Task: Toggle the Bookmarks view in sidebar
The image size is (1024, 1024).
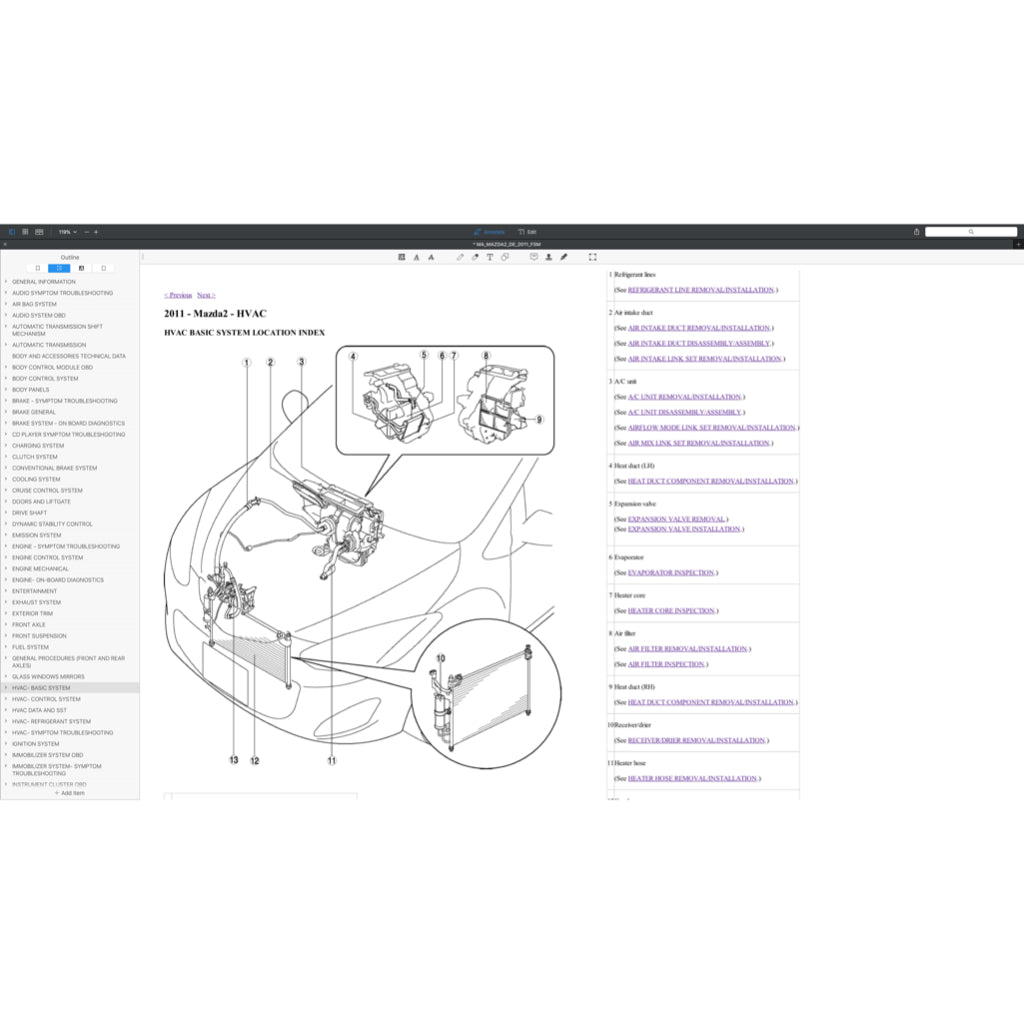Action: point(37,268)
